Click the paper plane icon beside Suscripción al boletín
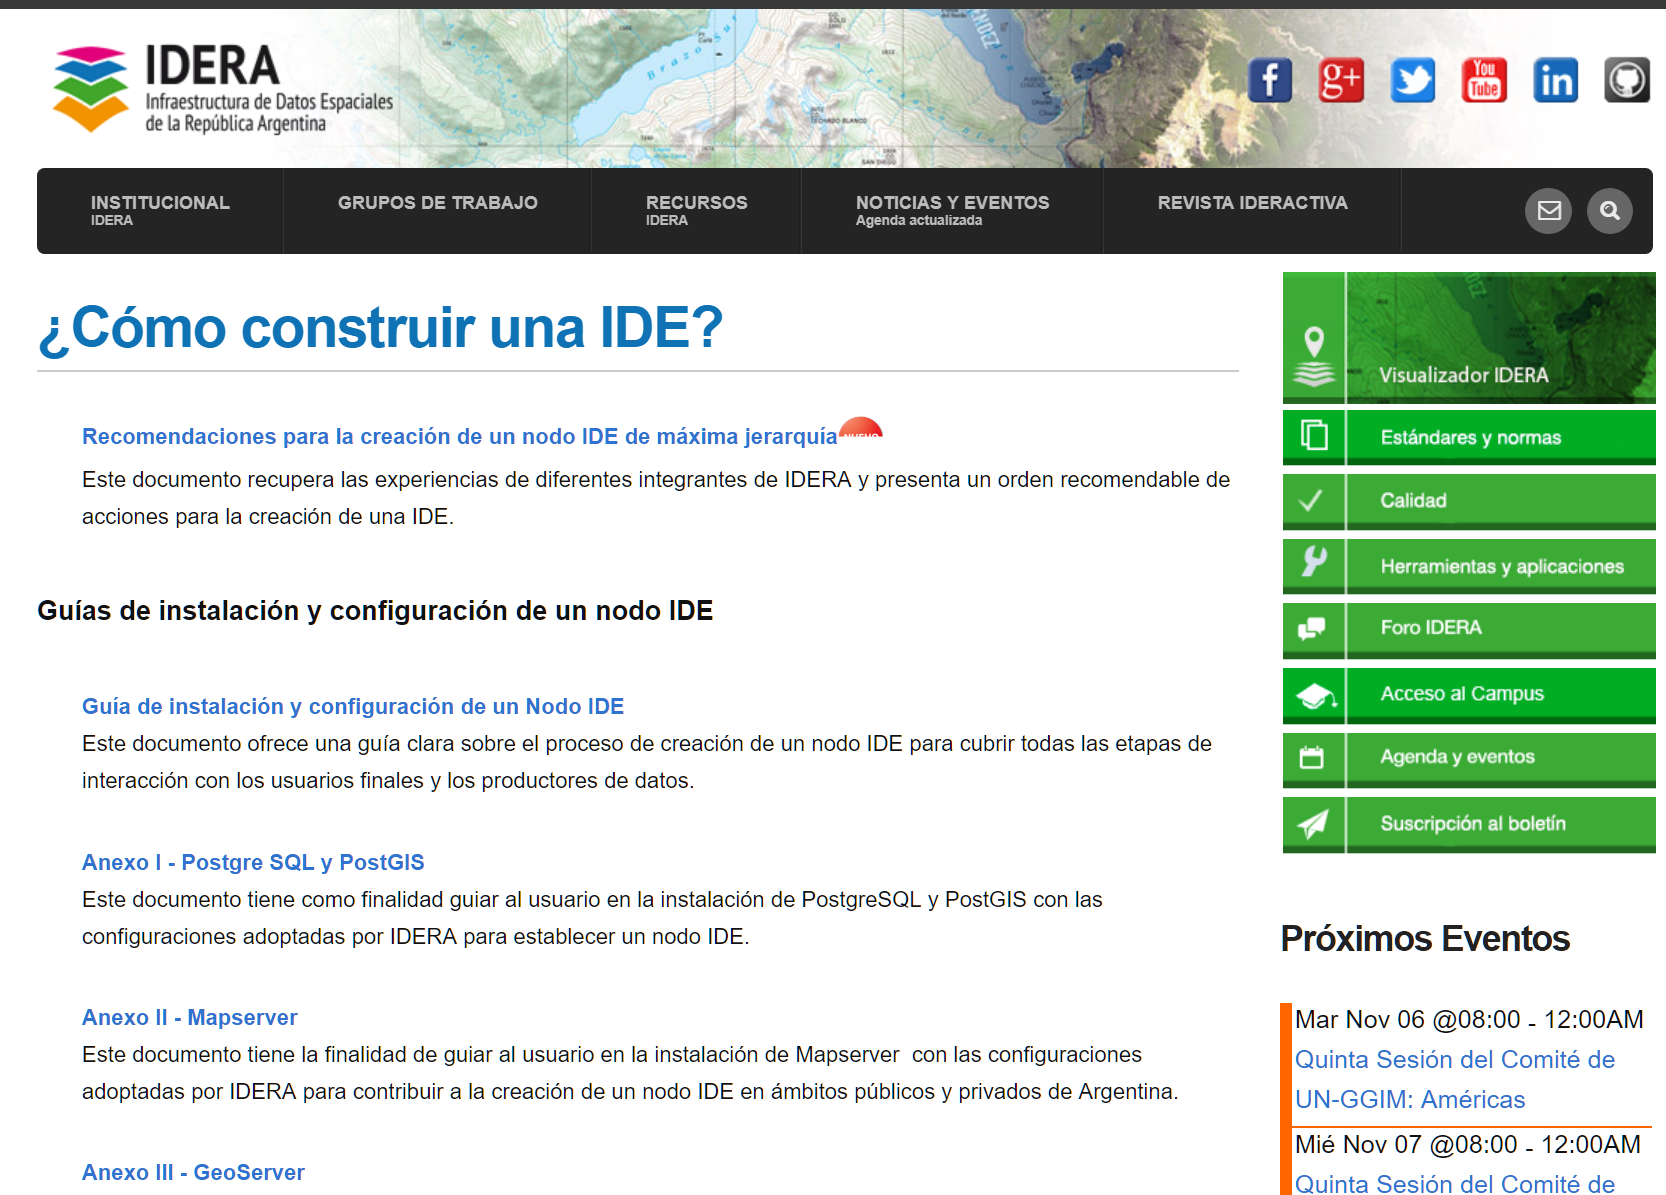 coord(1313,823)
